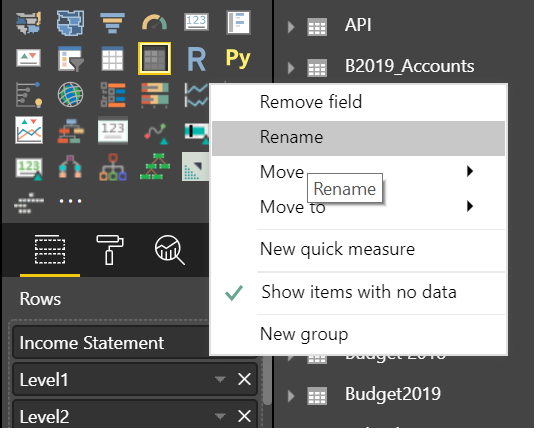Choose the line chart with red and green triangles

click(29, 130)
